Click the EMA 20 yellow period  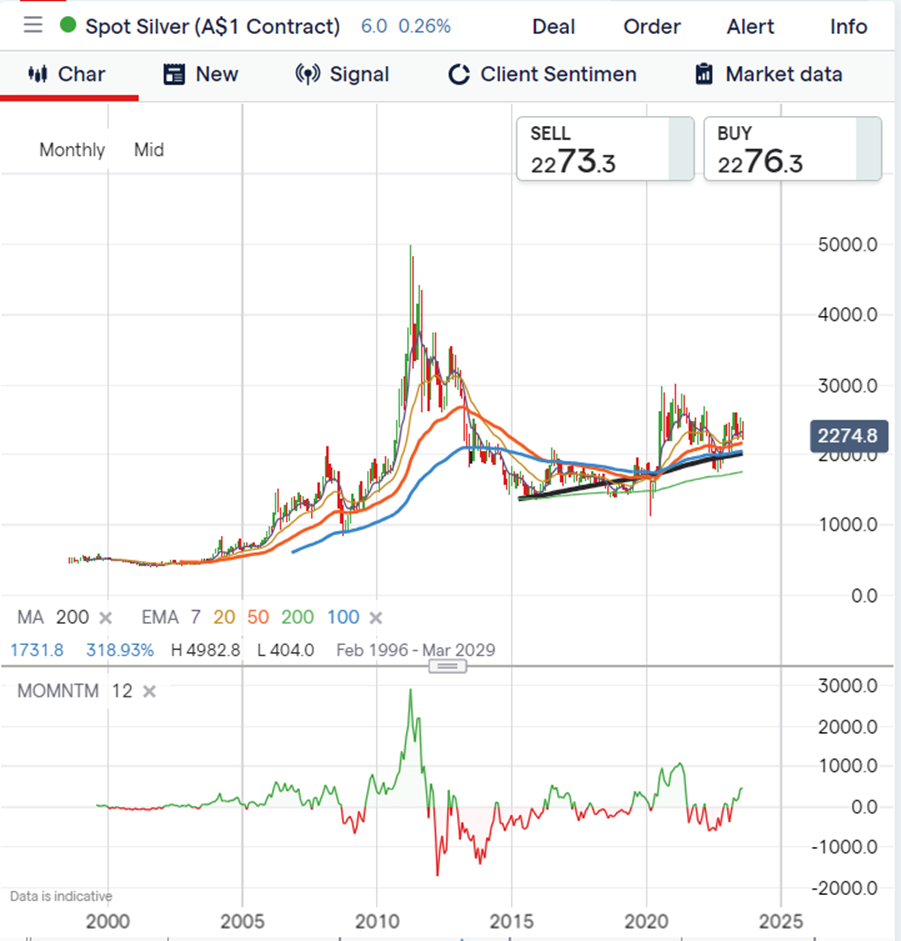pos(224,618)
